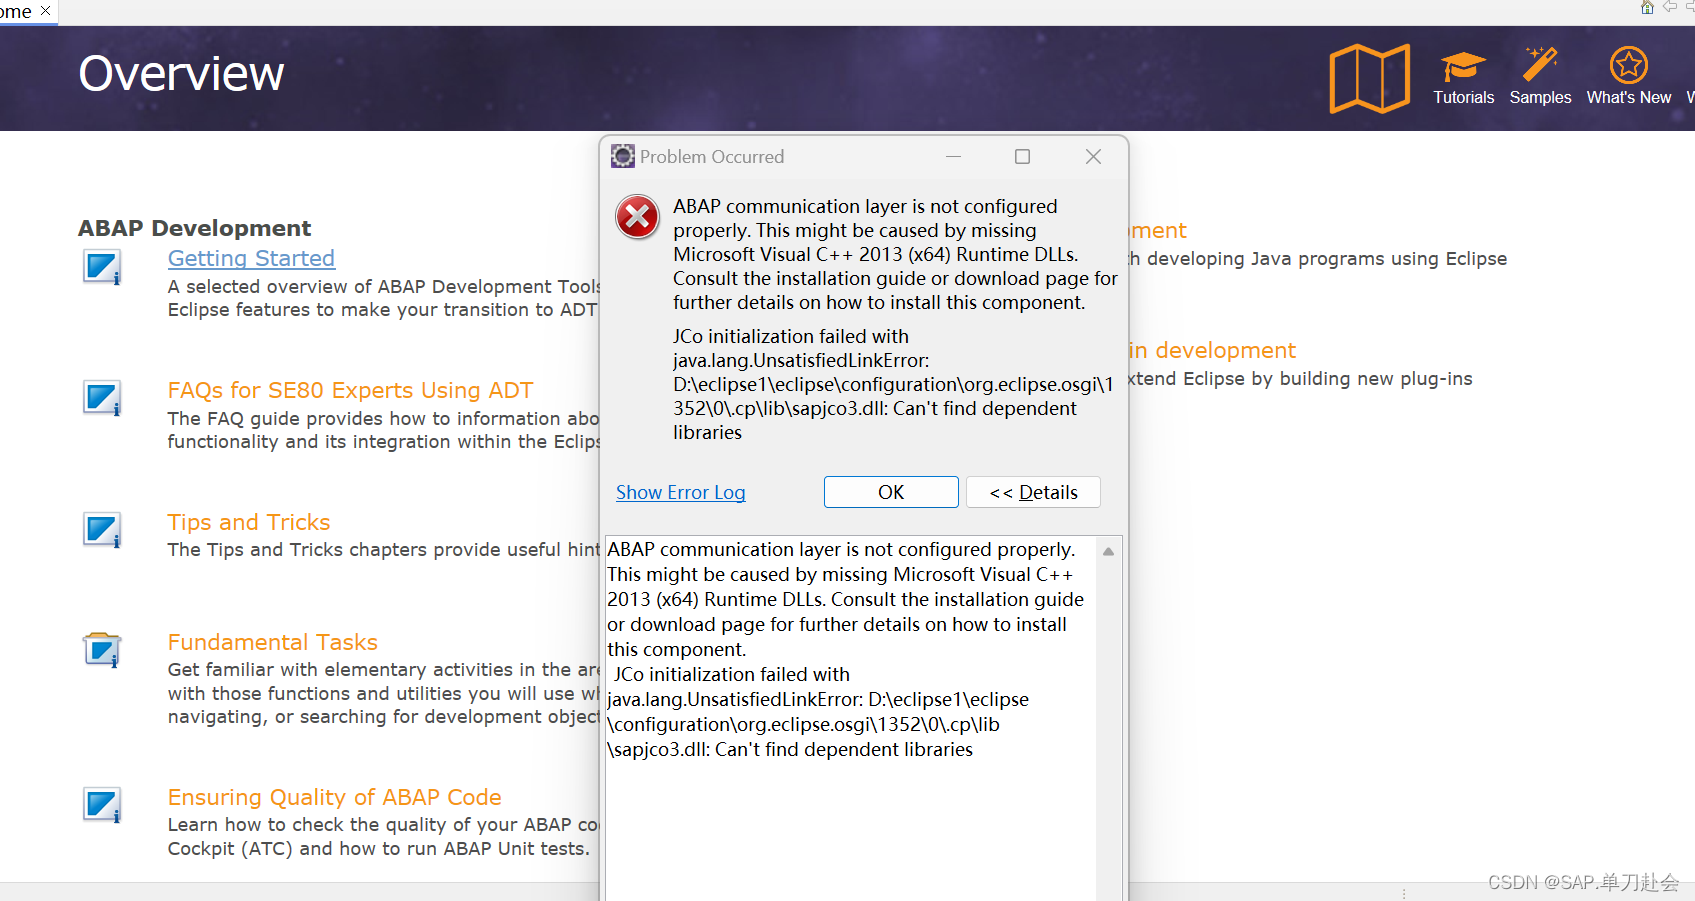This screenshot has width=1695, height=901.
Task: Click the Overview page title
Action: coord(181,73)
